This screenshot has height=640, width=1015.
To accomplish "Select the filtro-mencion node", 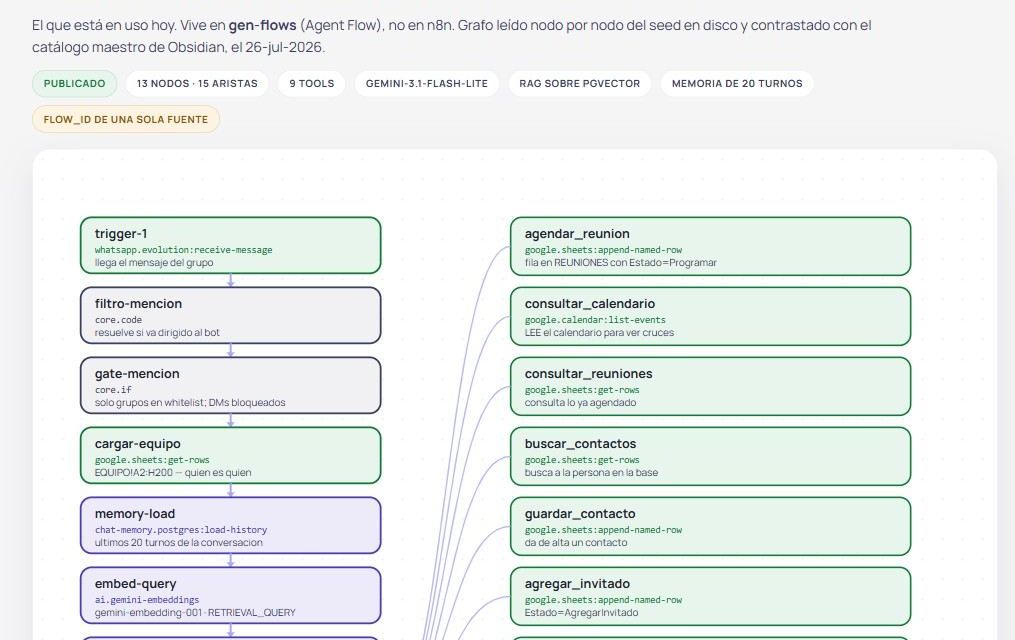I will [230, 315].
